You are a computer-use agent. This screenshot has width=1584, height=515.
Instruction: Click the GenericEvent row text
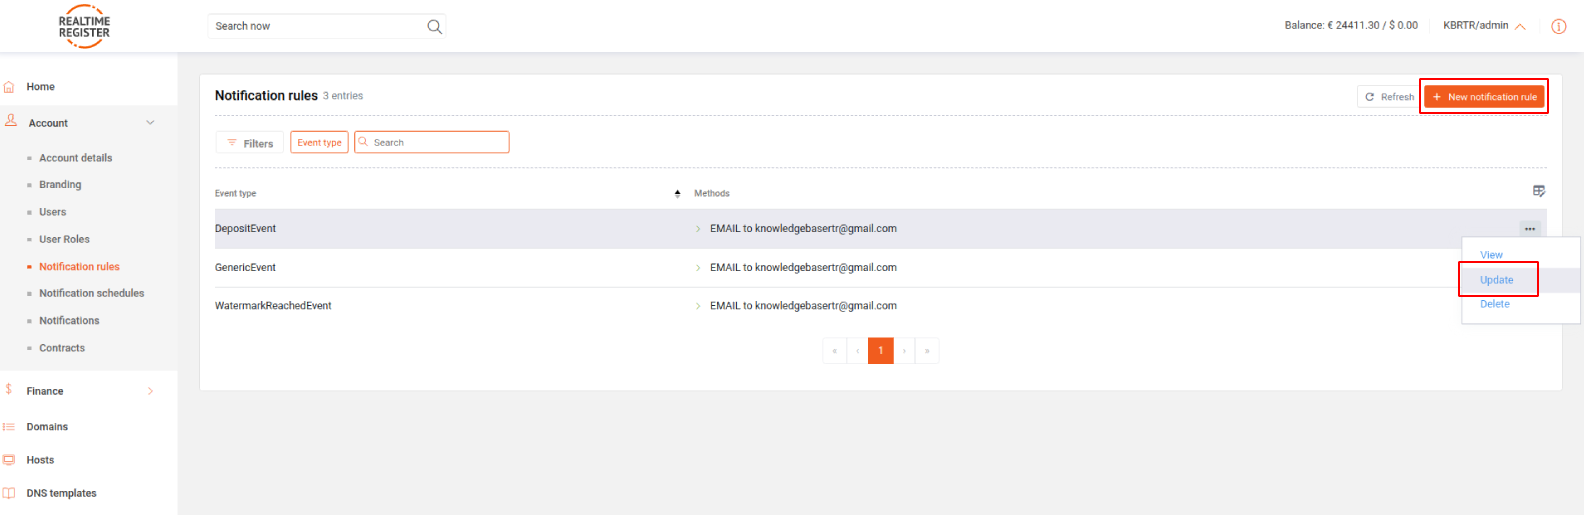click(245, 268)
